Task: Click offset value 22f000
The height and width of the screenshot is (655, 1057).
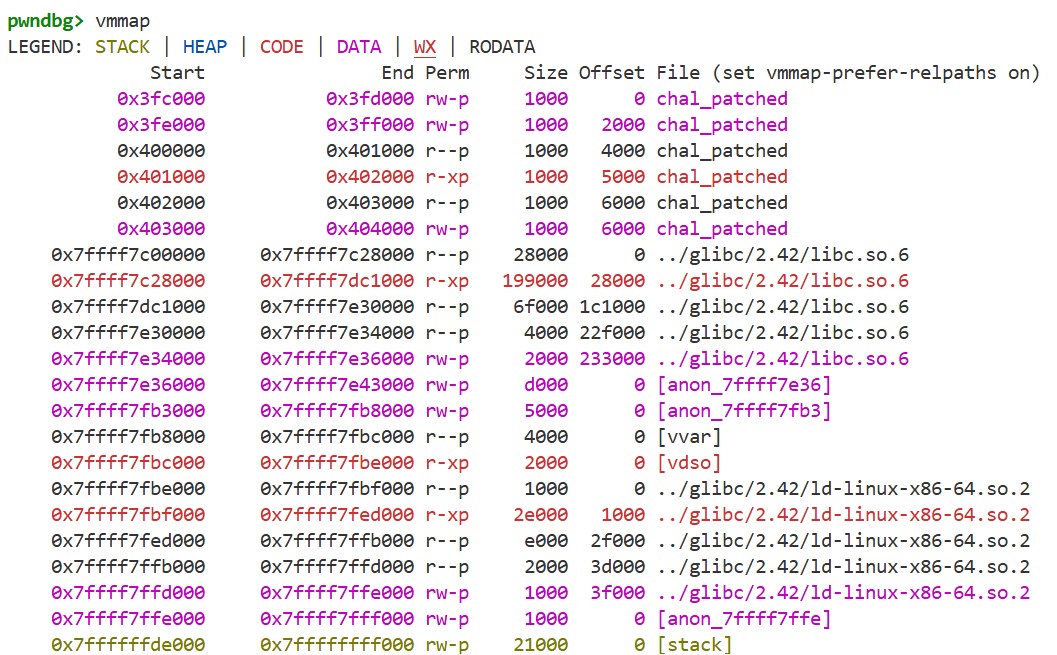Action: pyautogui.click(x=612, y=333)
